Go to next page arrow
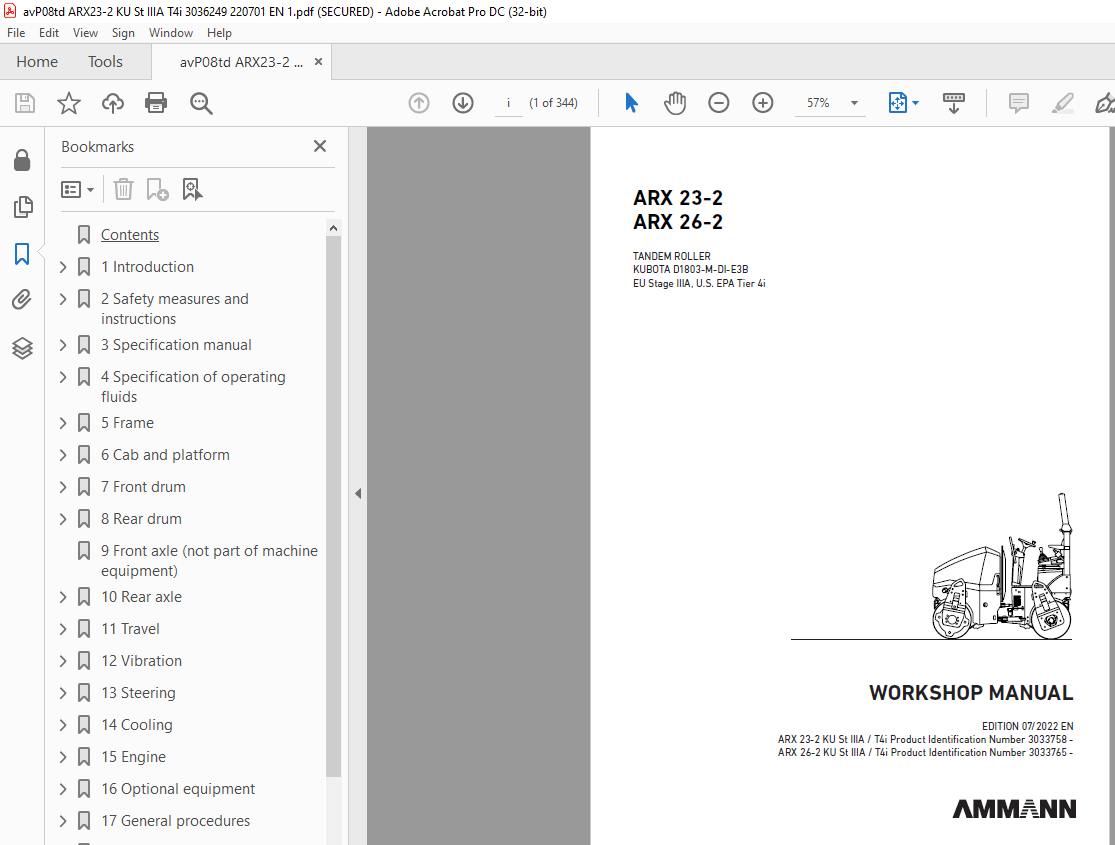 (x=463, y=103)
